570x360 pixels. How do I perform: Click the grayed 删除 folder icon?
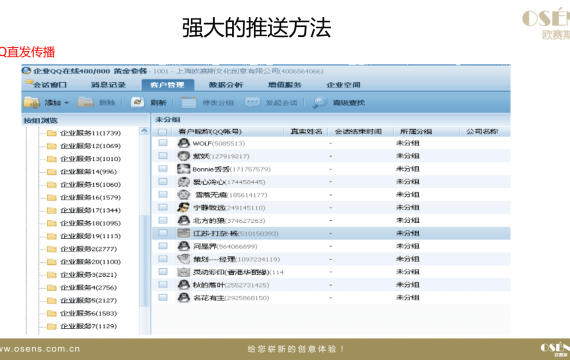(86, 102)
